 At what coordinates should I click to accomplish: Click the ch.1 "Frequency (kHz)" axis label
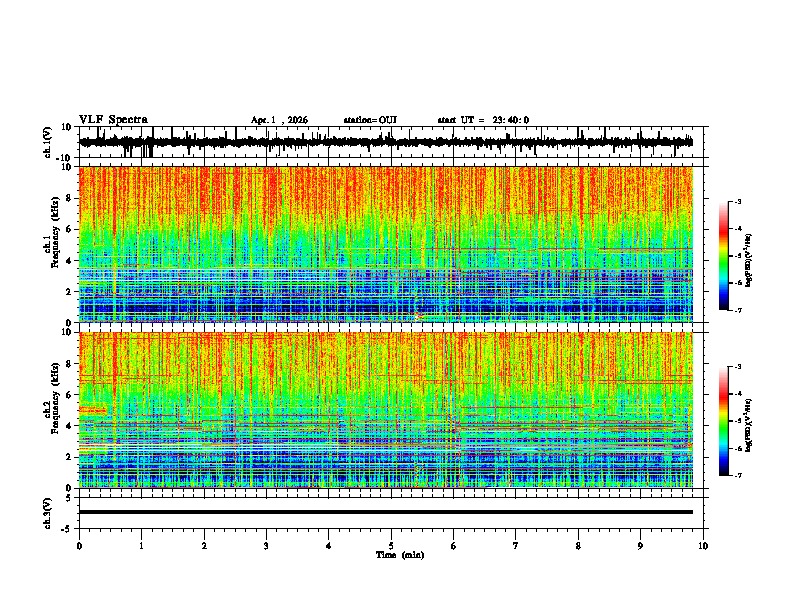[55, 232]
